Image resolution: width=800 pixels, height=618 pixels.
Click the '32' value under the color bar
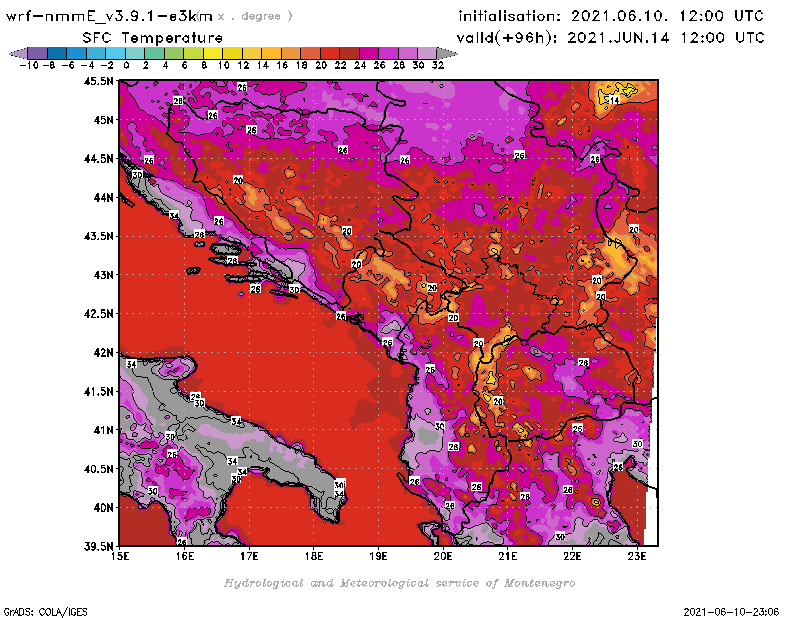[x=438, y=65]
